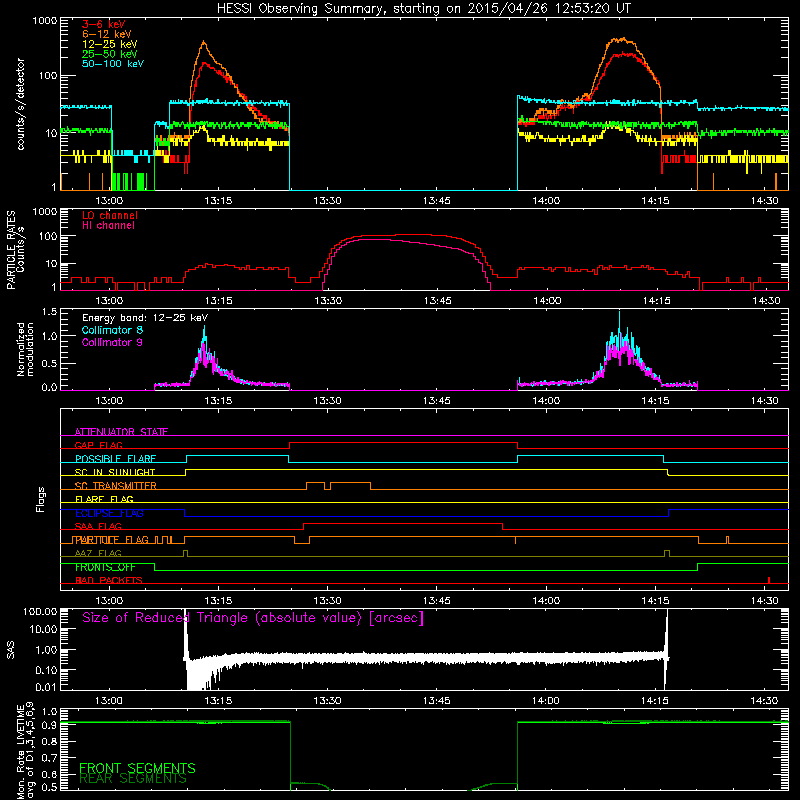The image size is (800, 800).
Task: Click the SAA FLAG label
Action: click(98, 527)
